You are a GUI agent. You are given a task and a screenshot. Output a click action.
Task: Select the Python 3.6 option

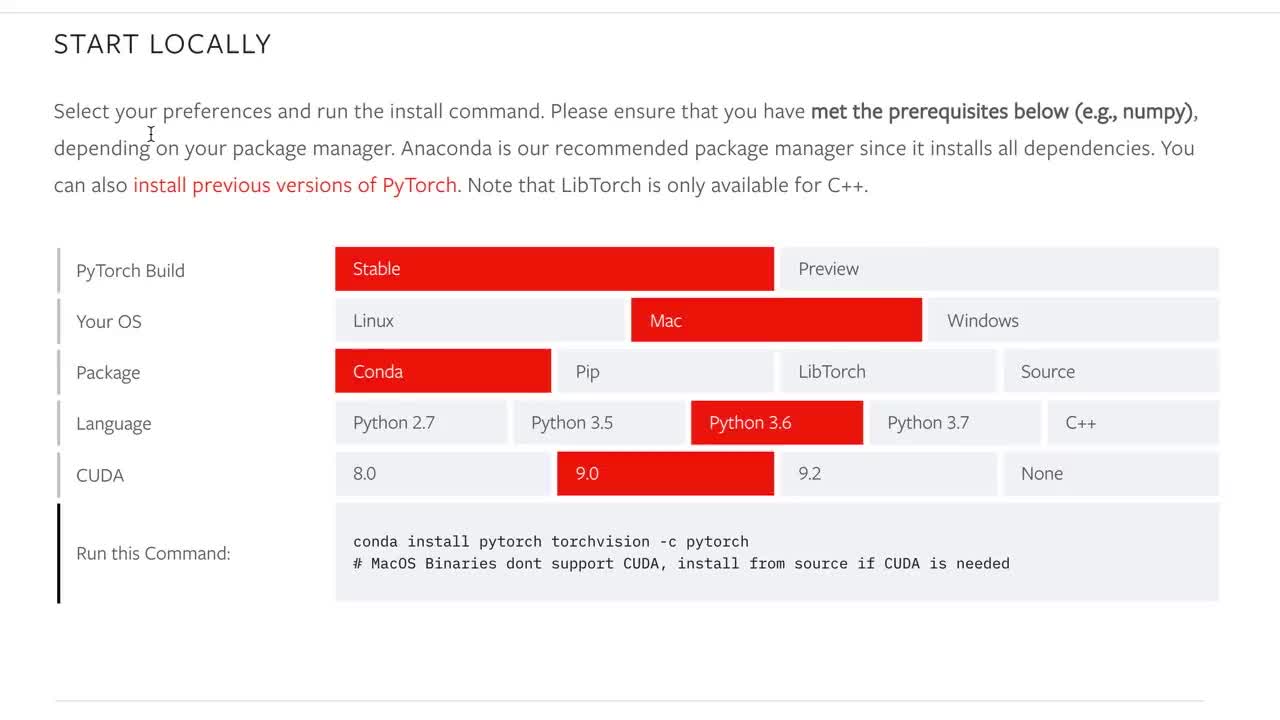tap(777, 423)
